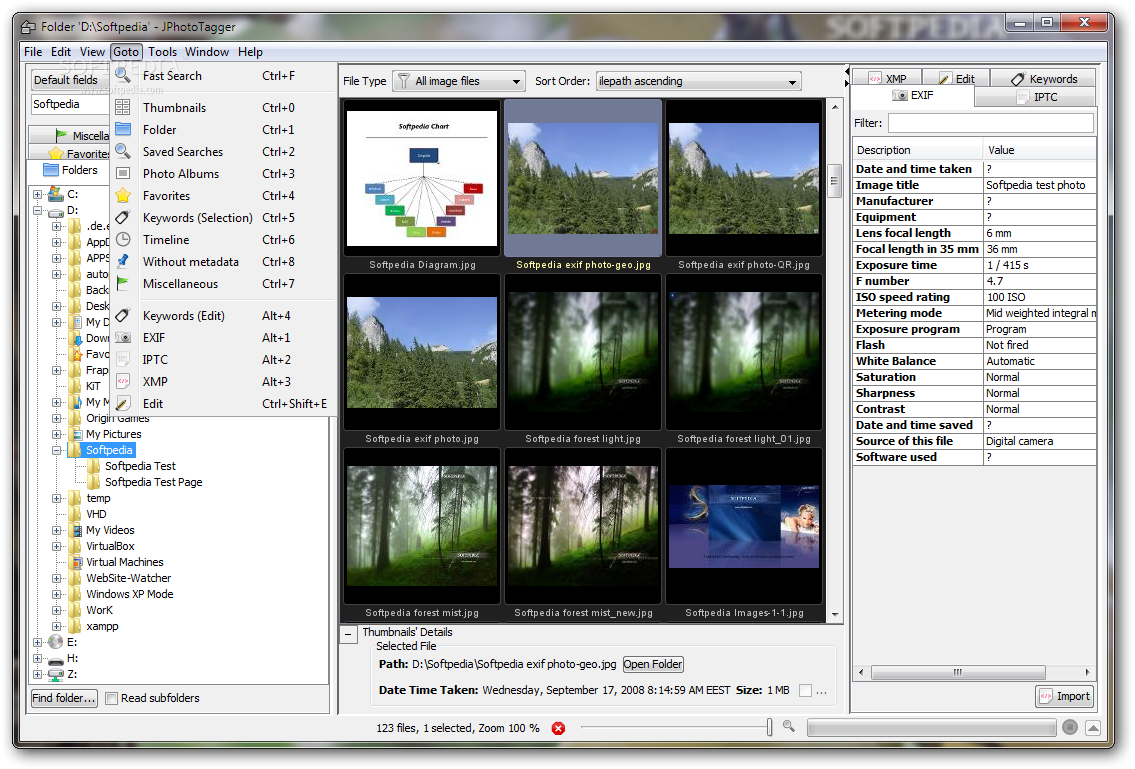Collapse the Softpedia folder node

pos(56,450)
